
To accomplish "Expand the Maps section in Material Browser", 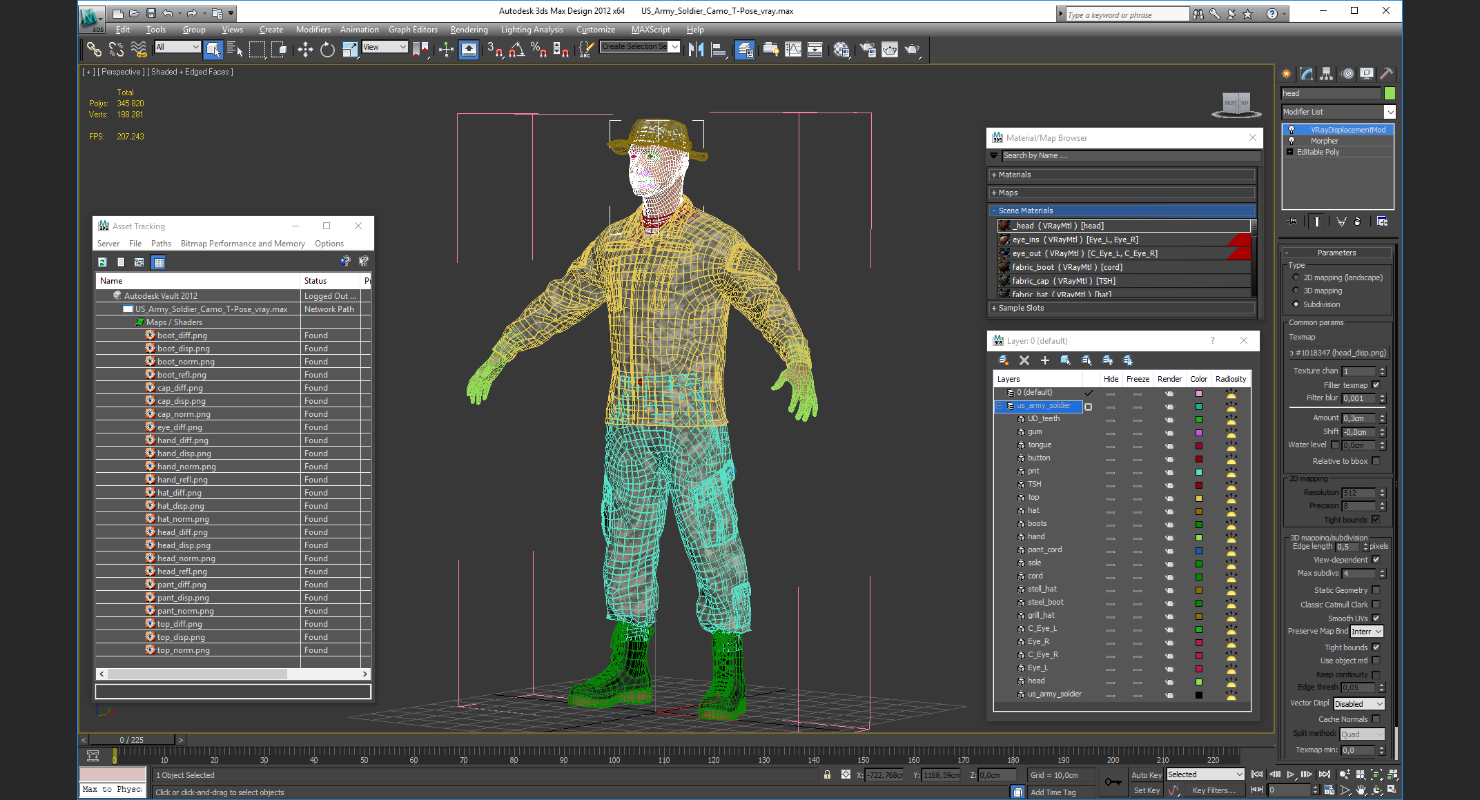I will tap(1123, 193).
